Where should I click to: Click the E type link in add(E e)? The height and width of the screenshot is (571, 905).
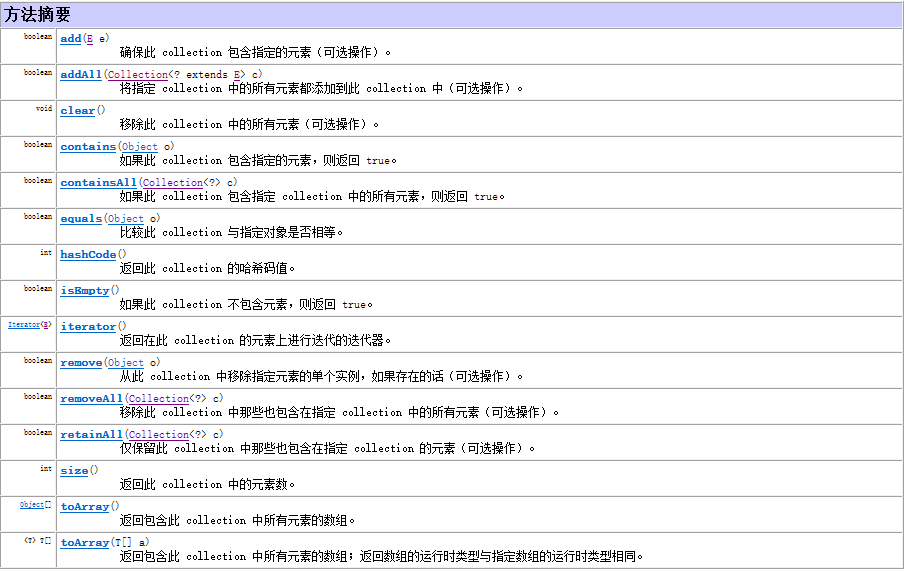click(89, 39)
